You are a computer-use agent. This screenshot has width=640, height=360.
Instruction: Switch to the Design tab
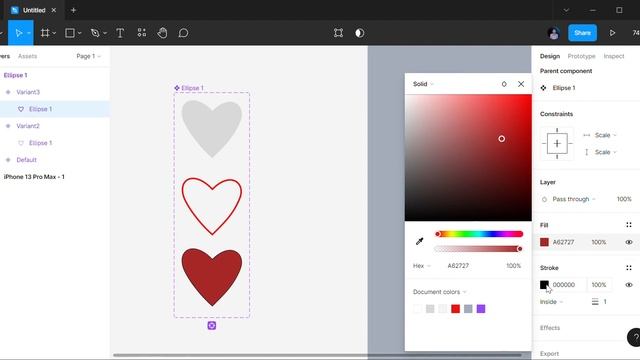[549, 56]
